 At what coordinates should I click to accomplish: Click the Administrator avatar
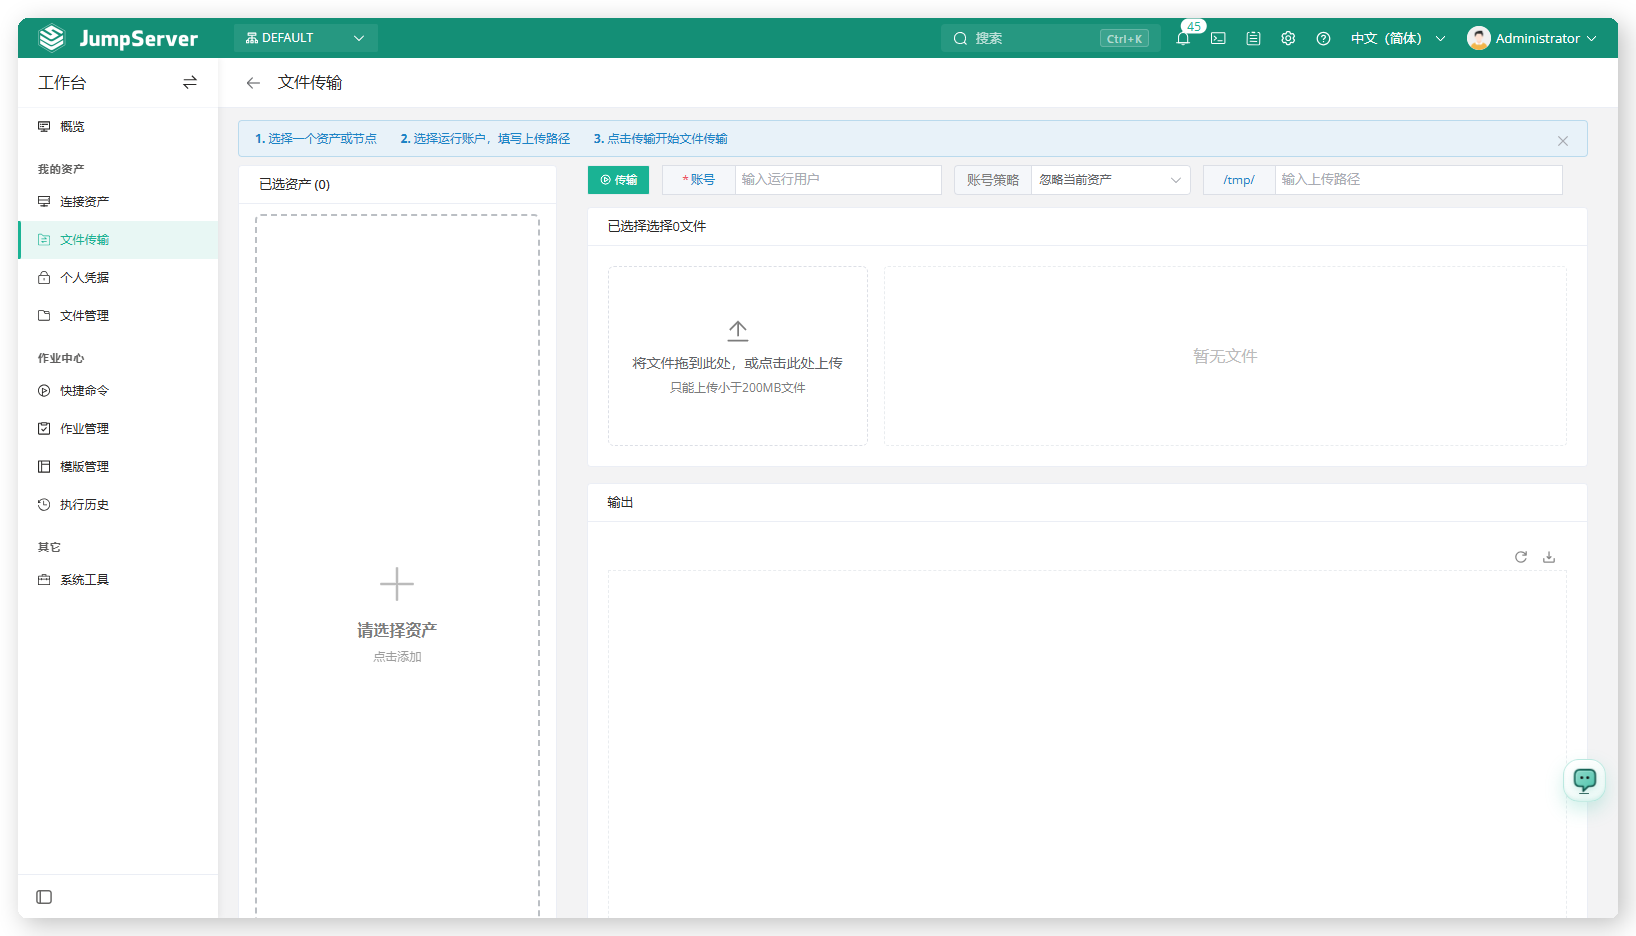pyautogui.click(x=1478, y=38)
